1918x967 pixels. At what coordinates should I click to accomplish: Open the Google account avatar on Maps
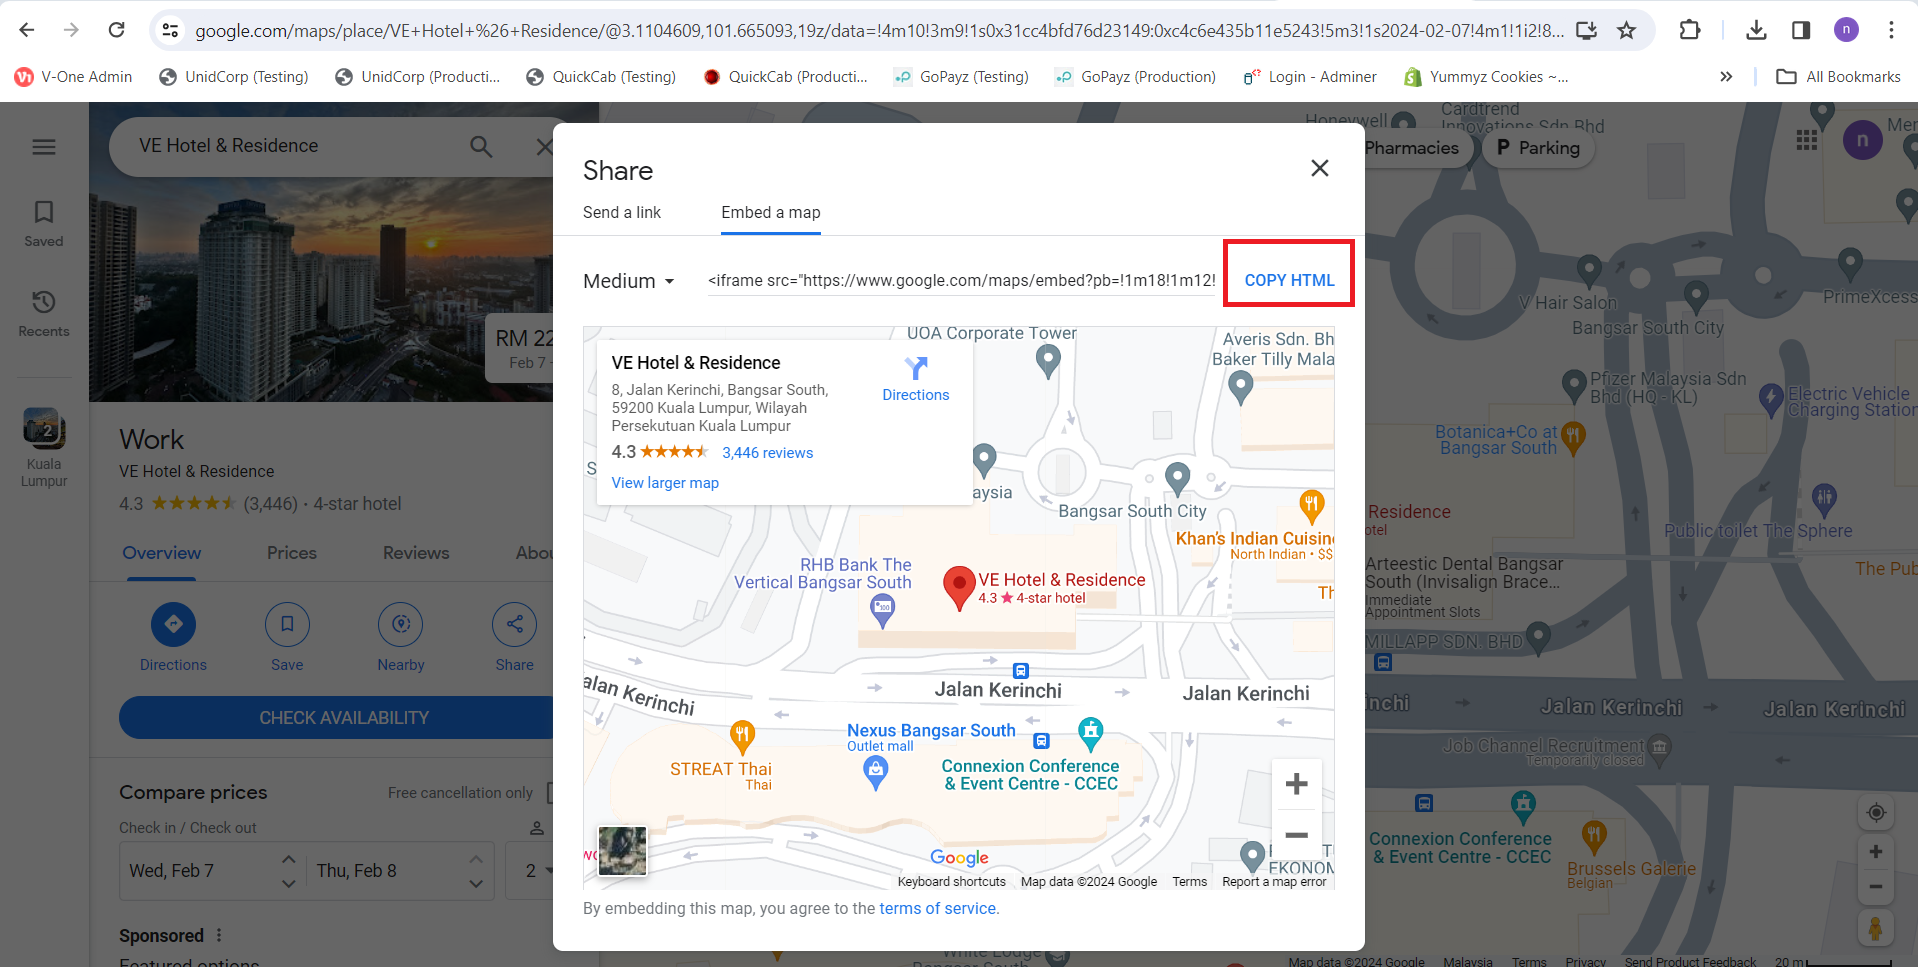[1862, 140]
